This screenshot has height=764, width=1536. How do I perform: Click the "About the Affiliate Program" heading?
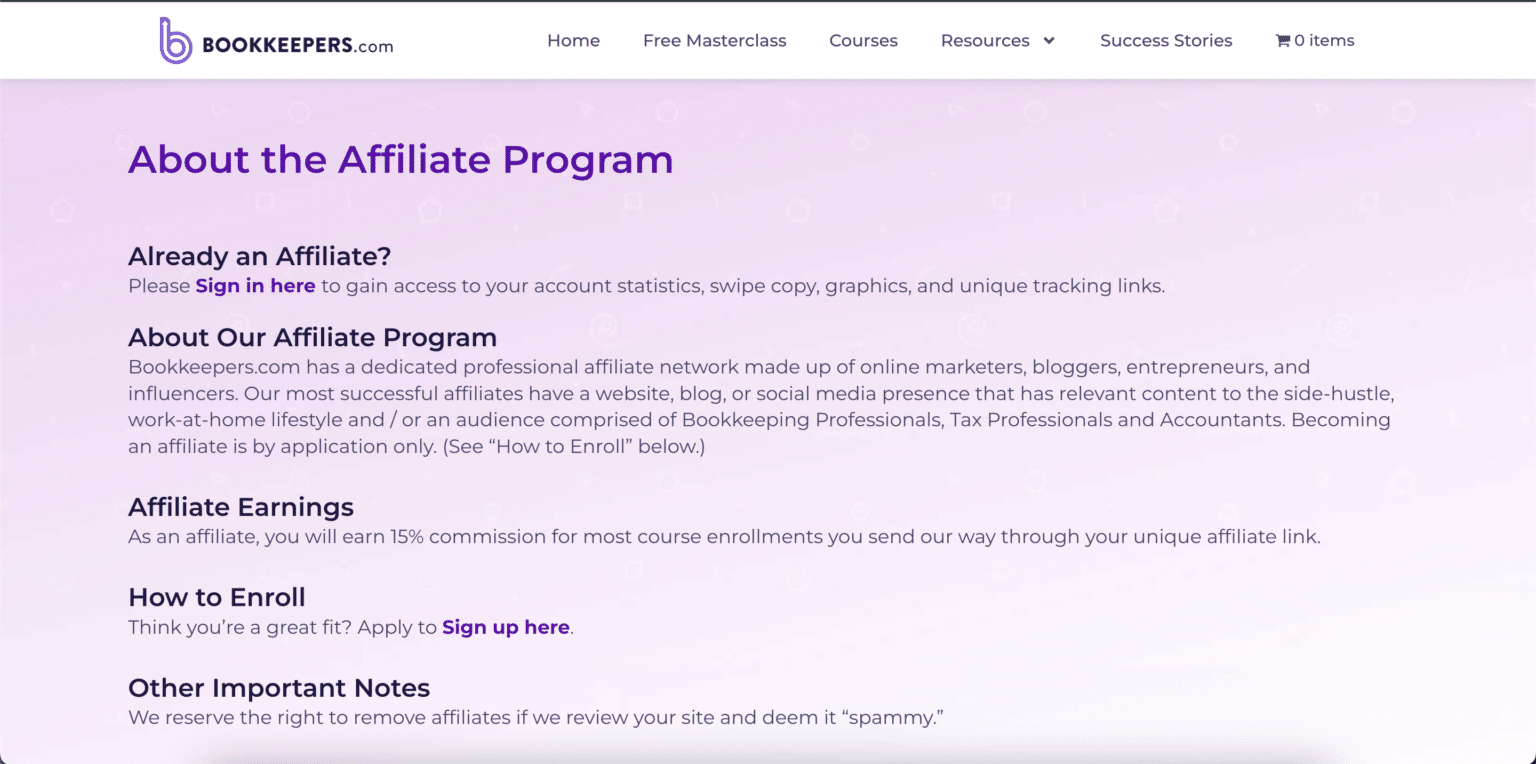(x=400, y=160)
